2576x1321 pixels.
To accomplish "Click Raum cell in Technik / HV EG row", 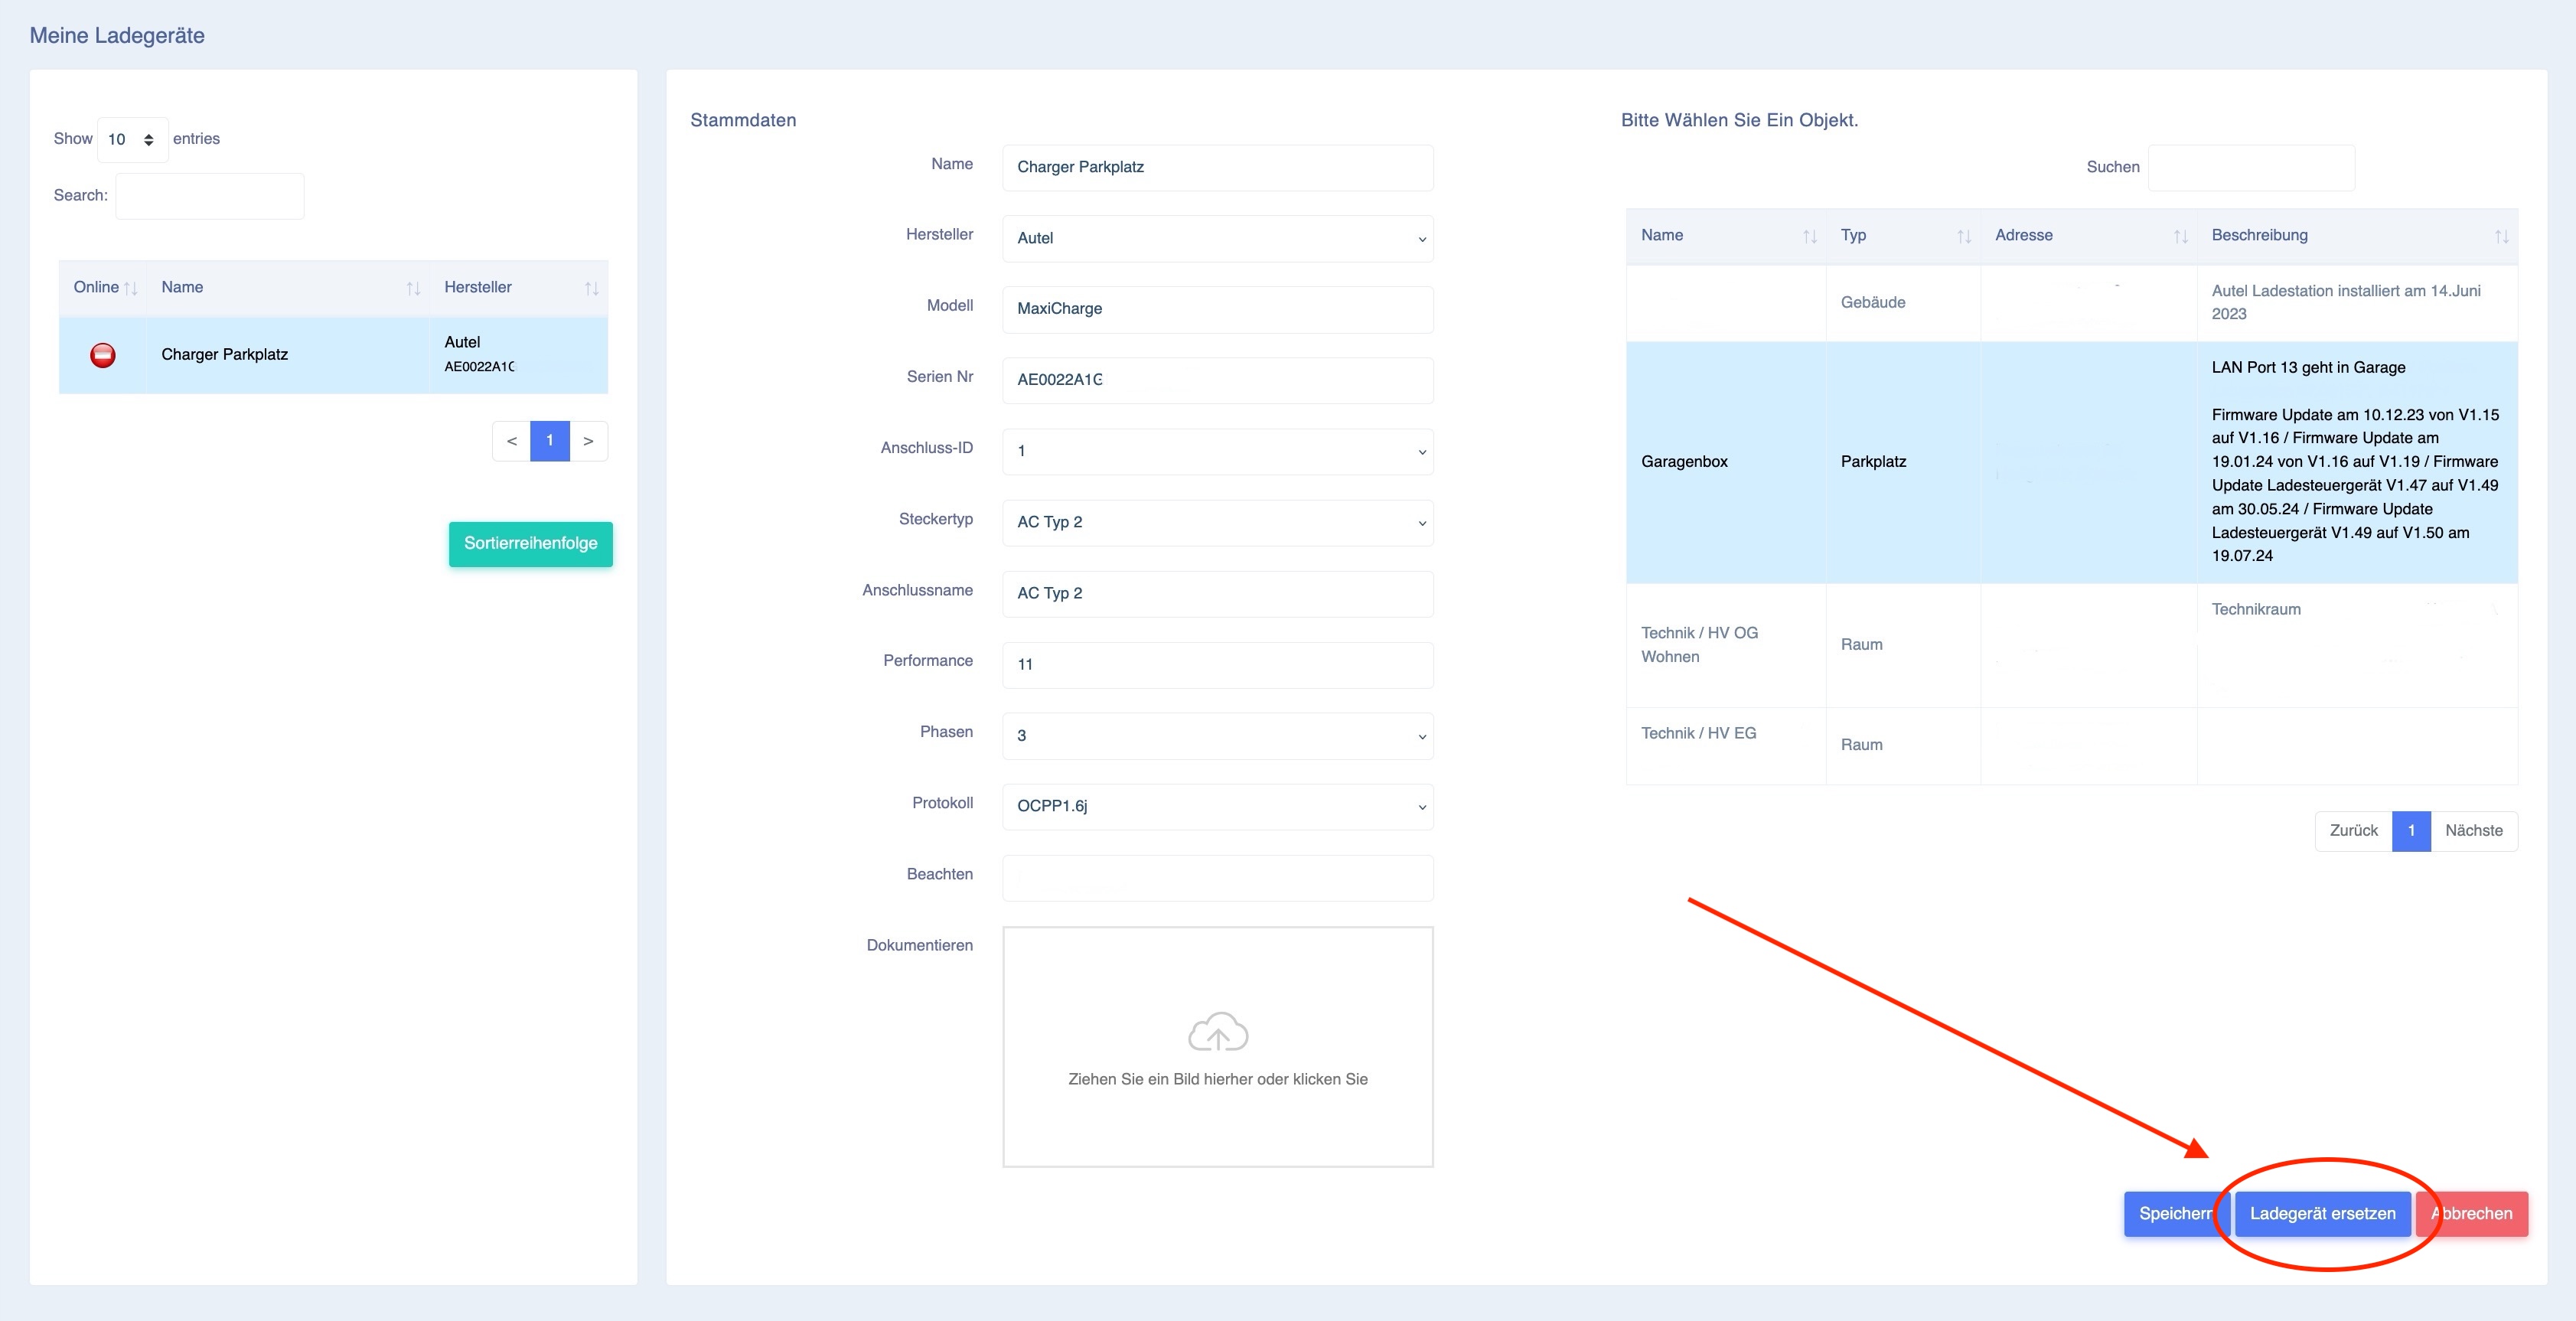I will click(1903, 746).
